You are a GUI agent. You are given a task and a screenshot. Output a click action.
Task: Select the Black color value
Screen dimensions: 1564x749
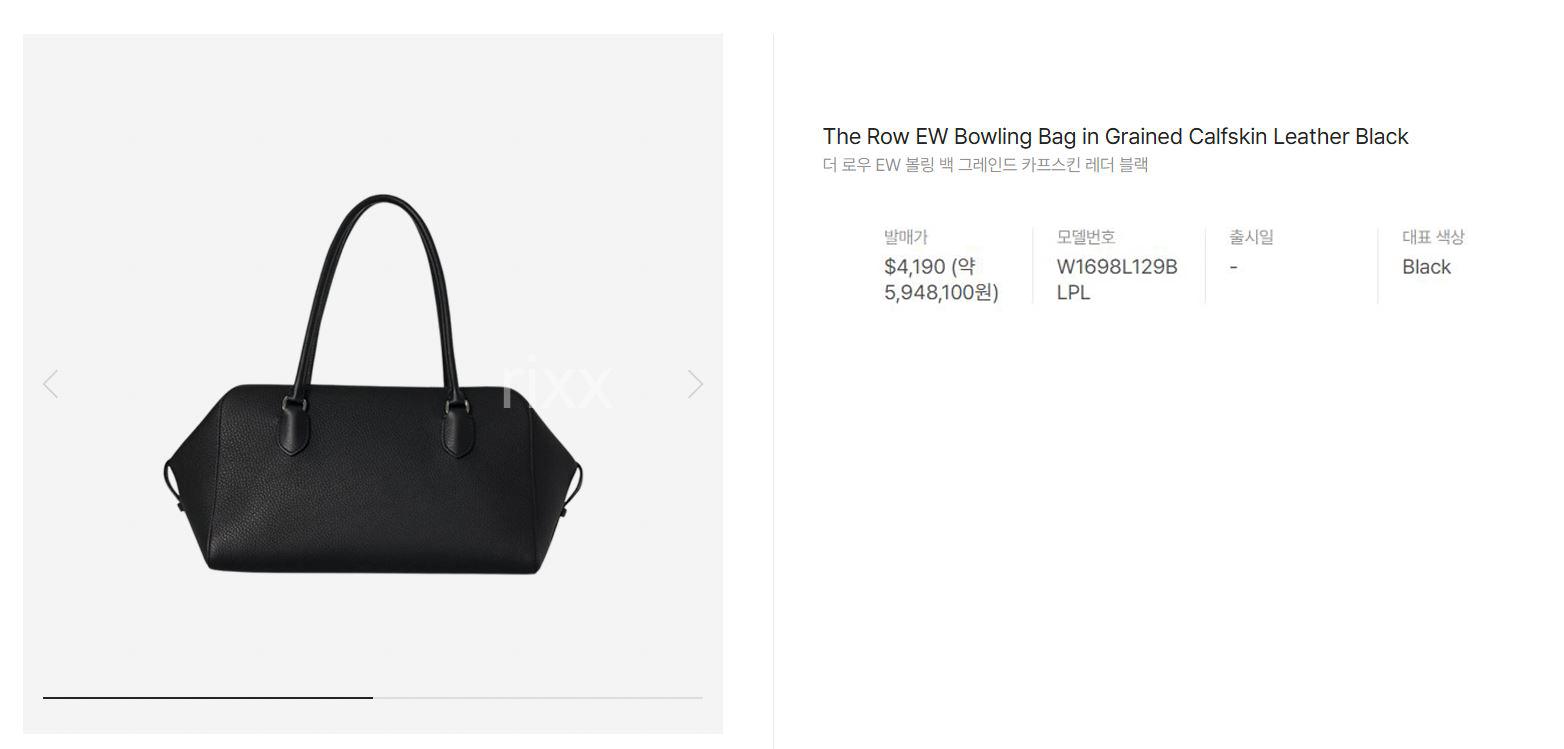point(1426,267)
